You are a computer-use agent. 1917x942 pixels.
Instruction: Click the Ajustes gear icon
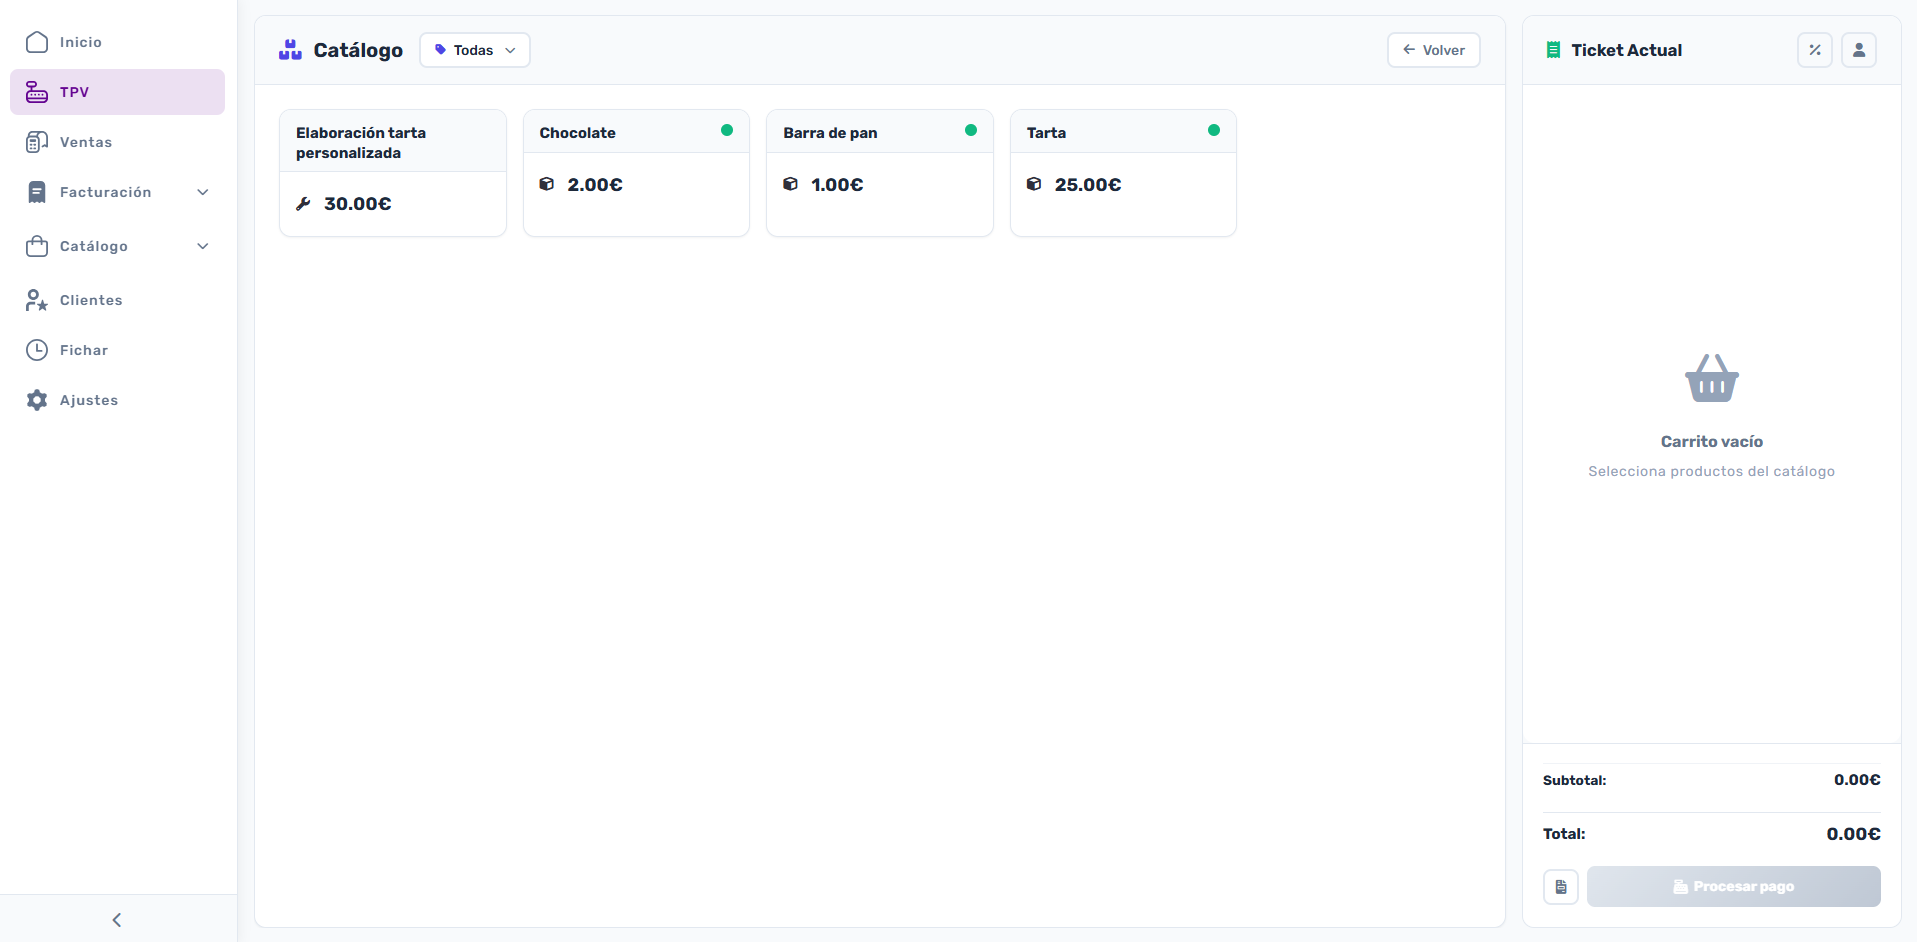37,400
